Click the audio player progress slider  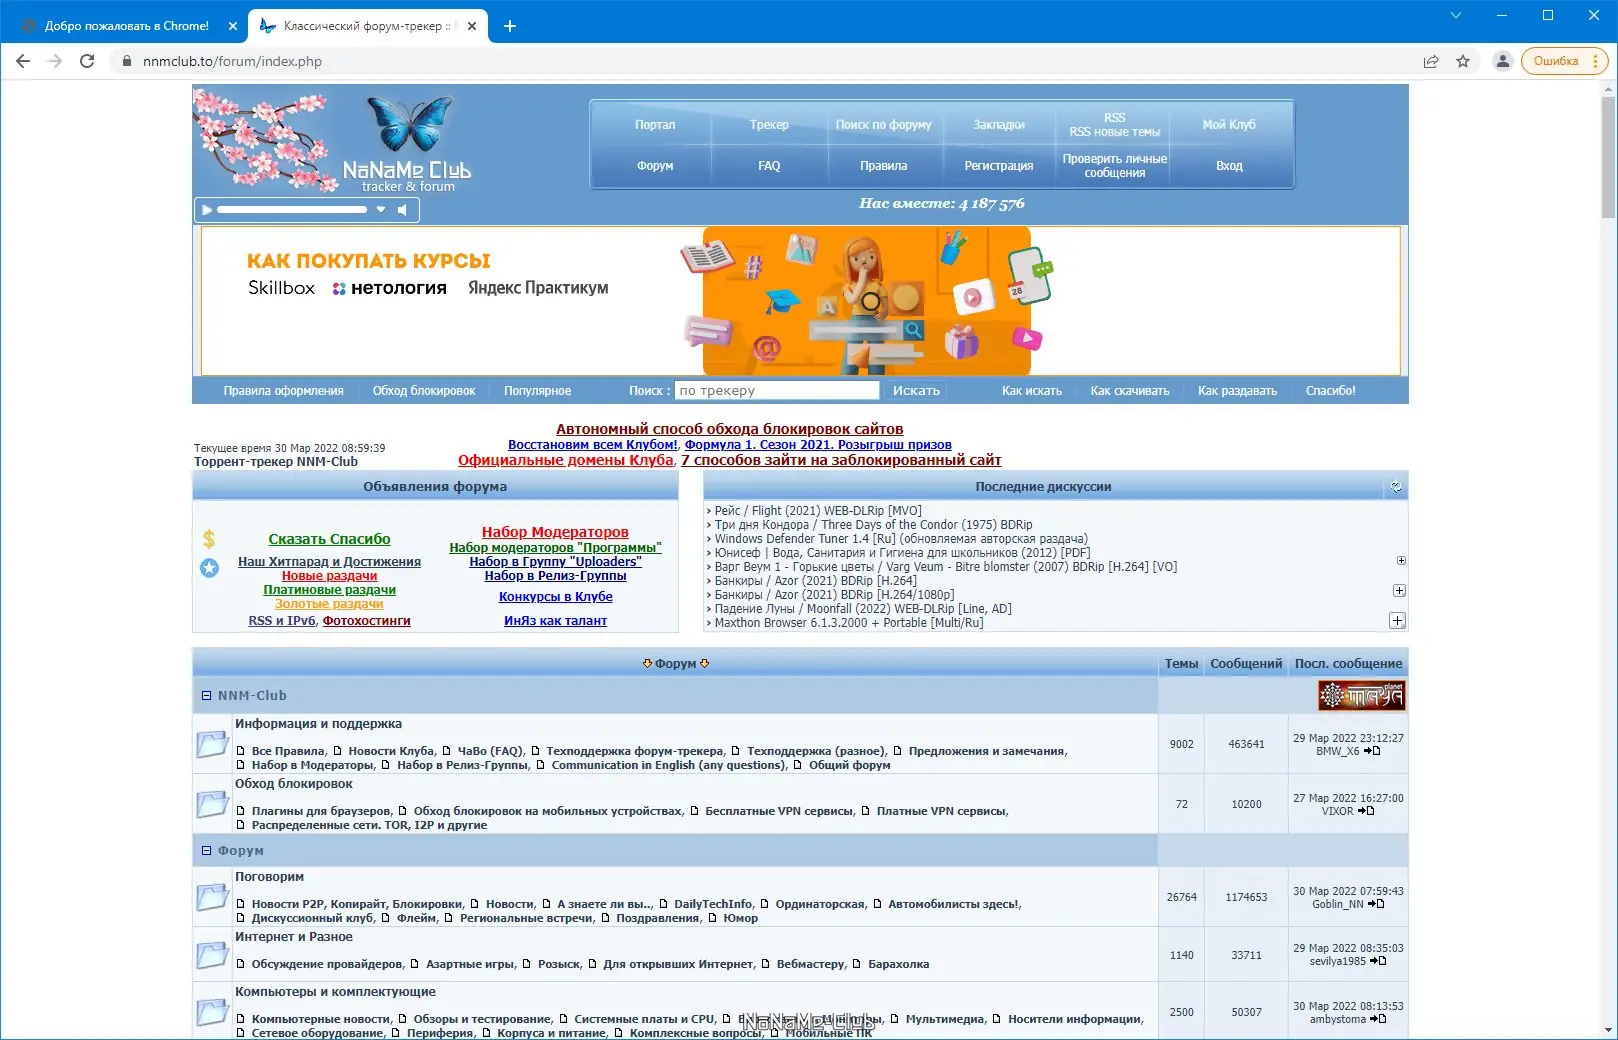tap(292, 210)
